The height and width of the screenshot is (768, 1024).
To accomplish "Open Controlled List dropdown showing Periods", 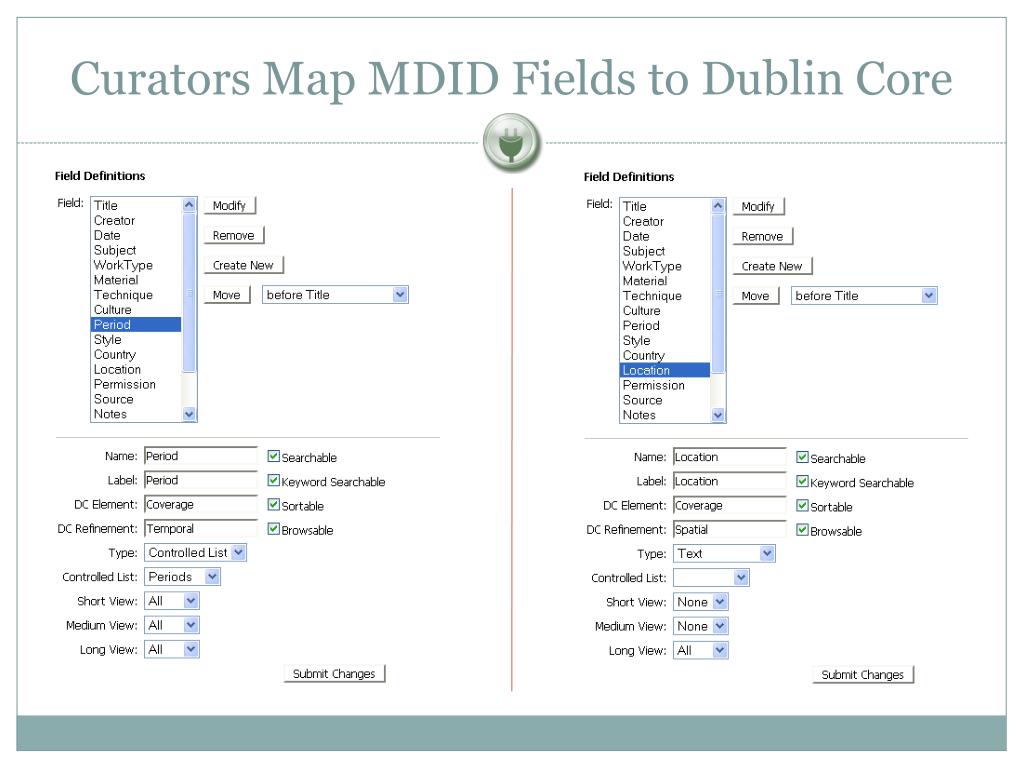I will pyautogui.click(x=182, y=577).
